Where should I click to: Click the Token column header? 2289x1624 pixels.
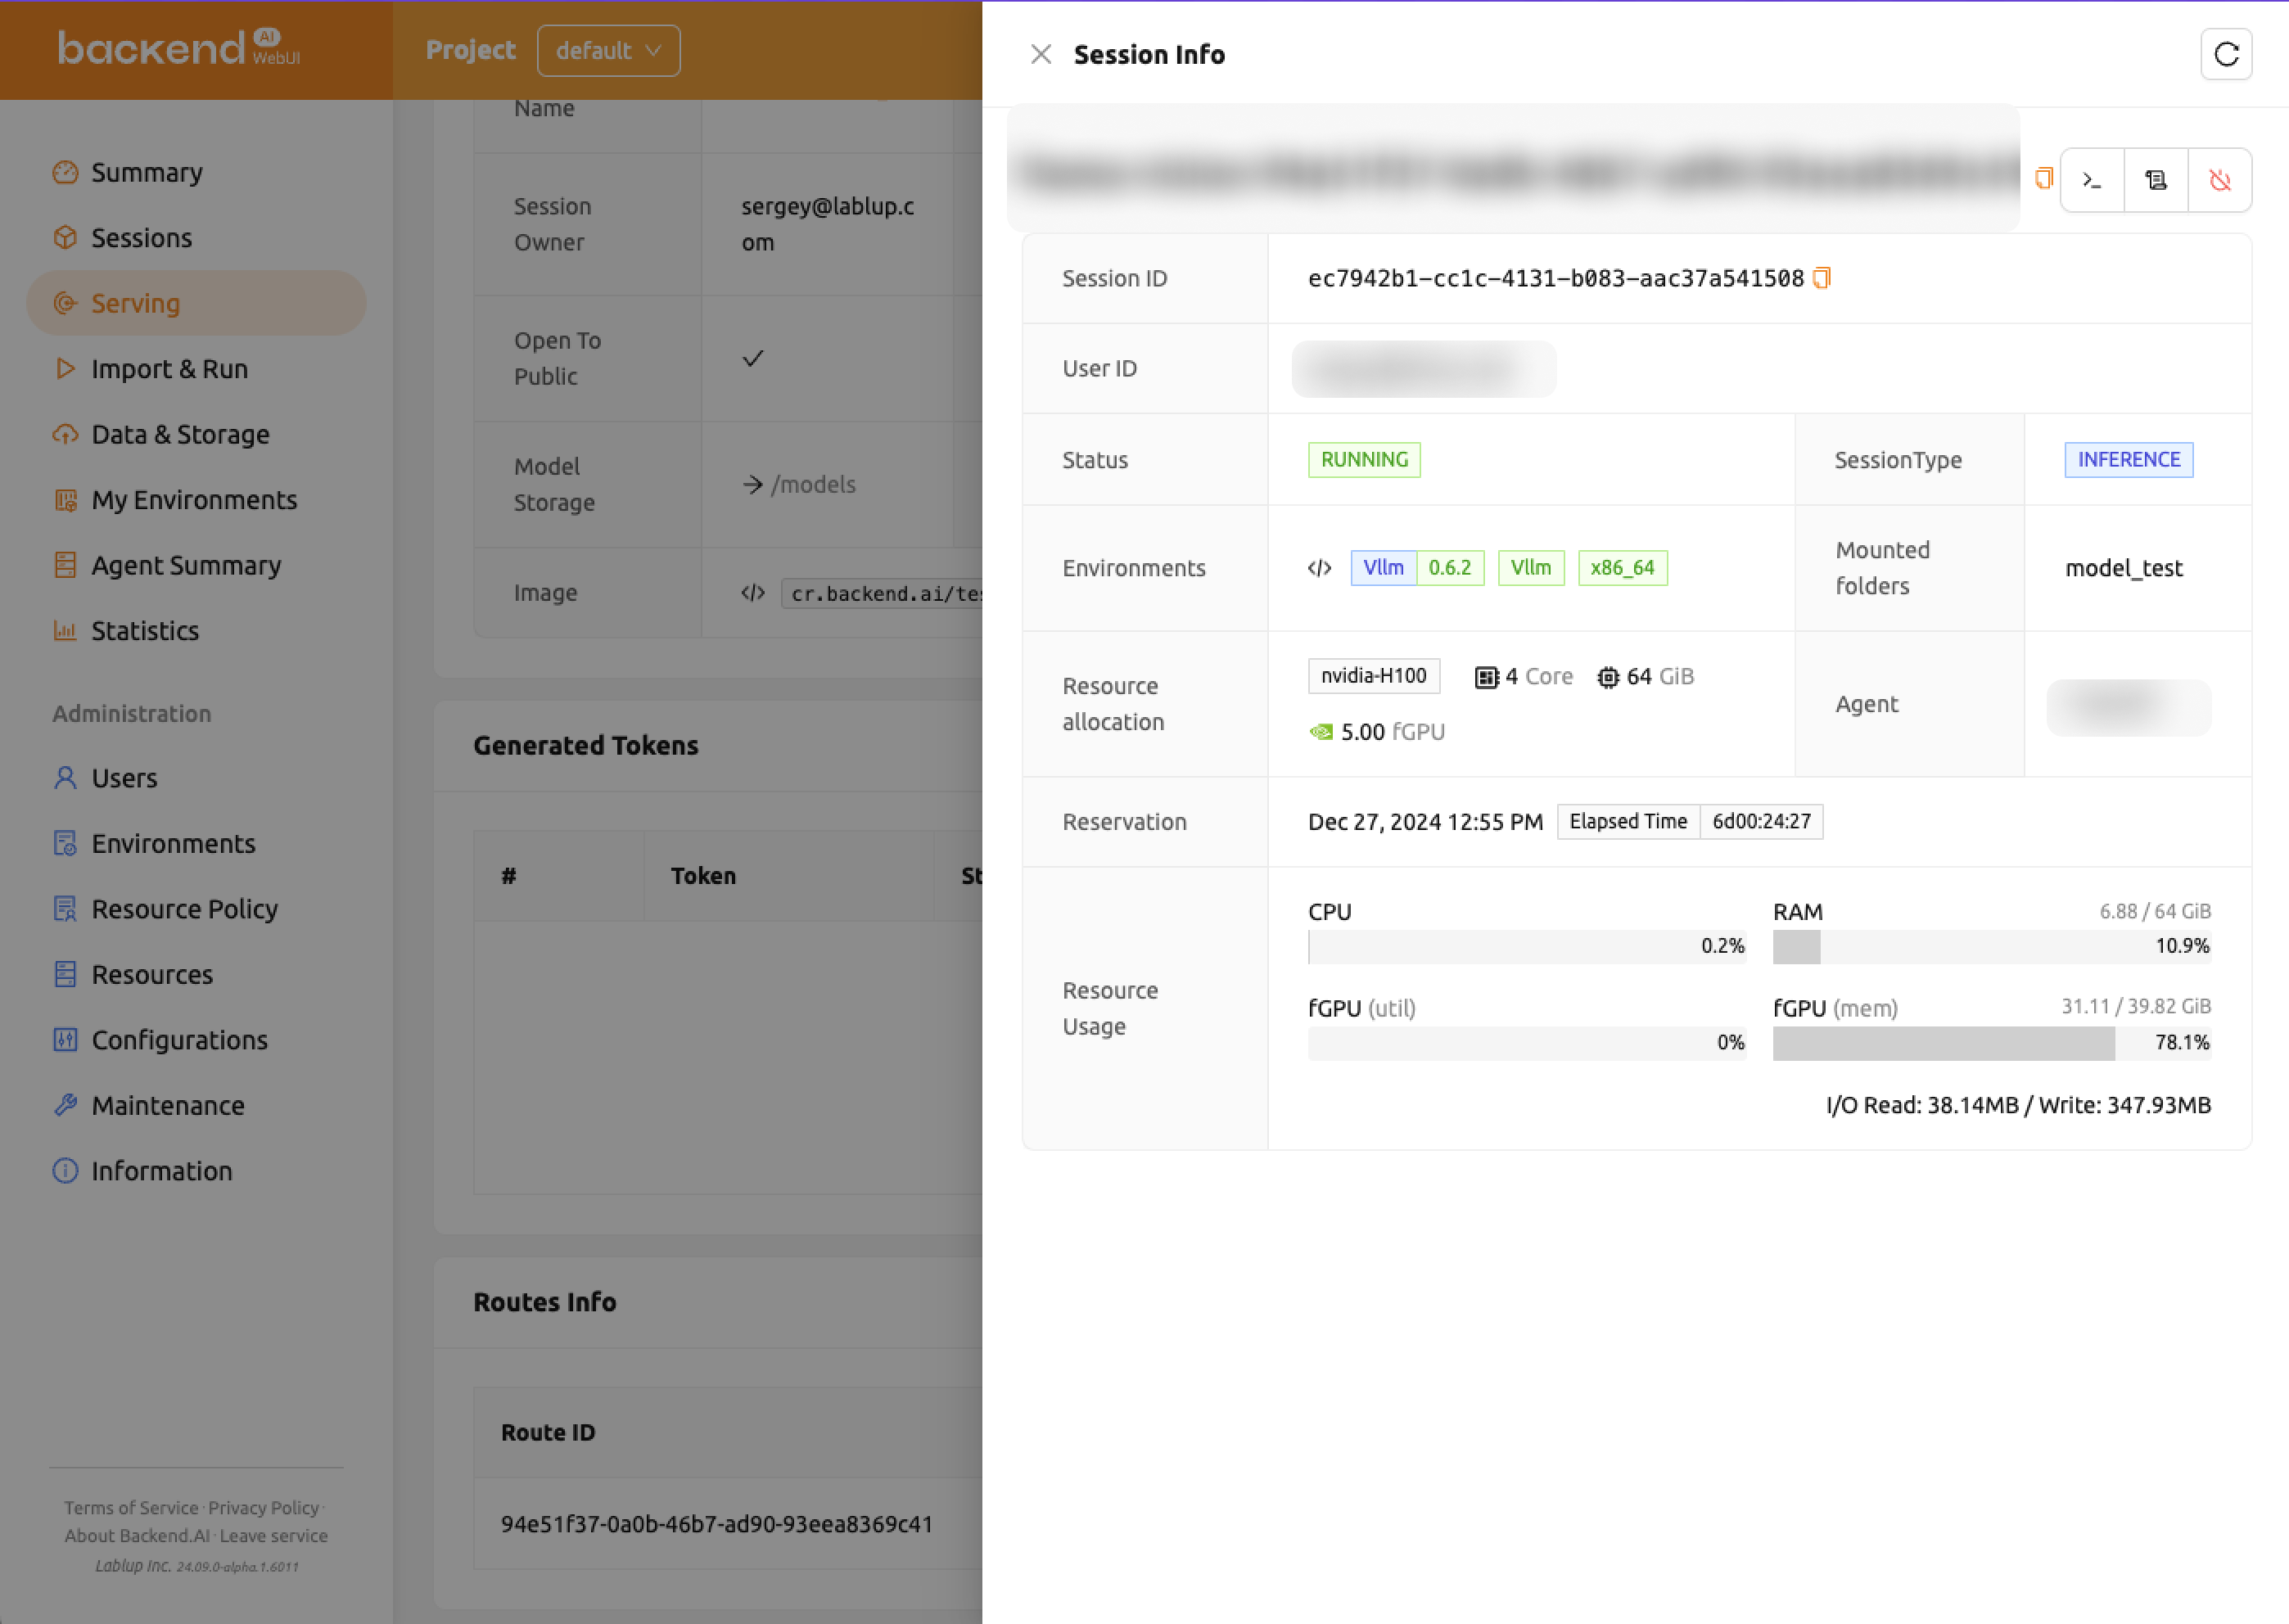[703, 876]
